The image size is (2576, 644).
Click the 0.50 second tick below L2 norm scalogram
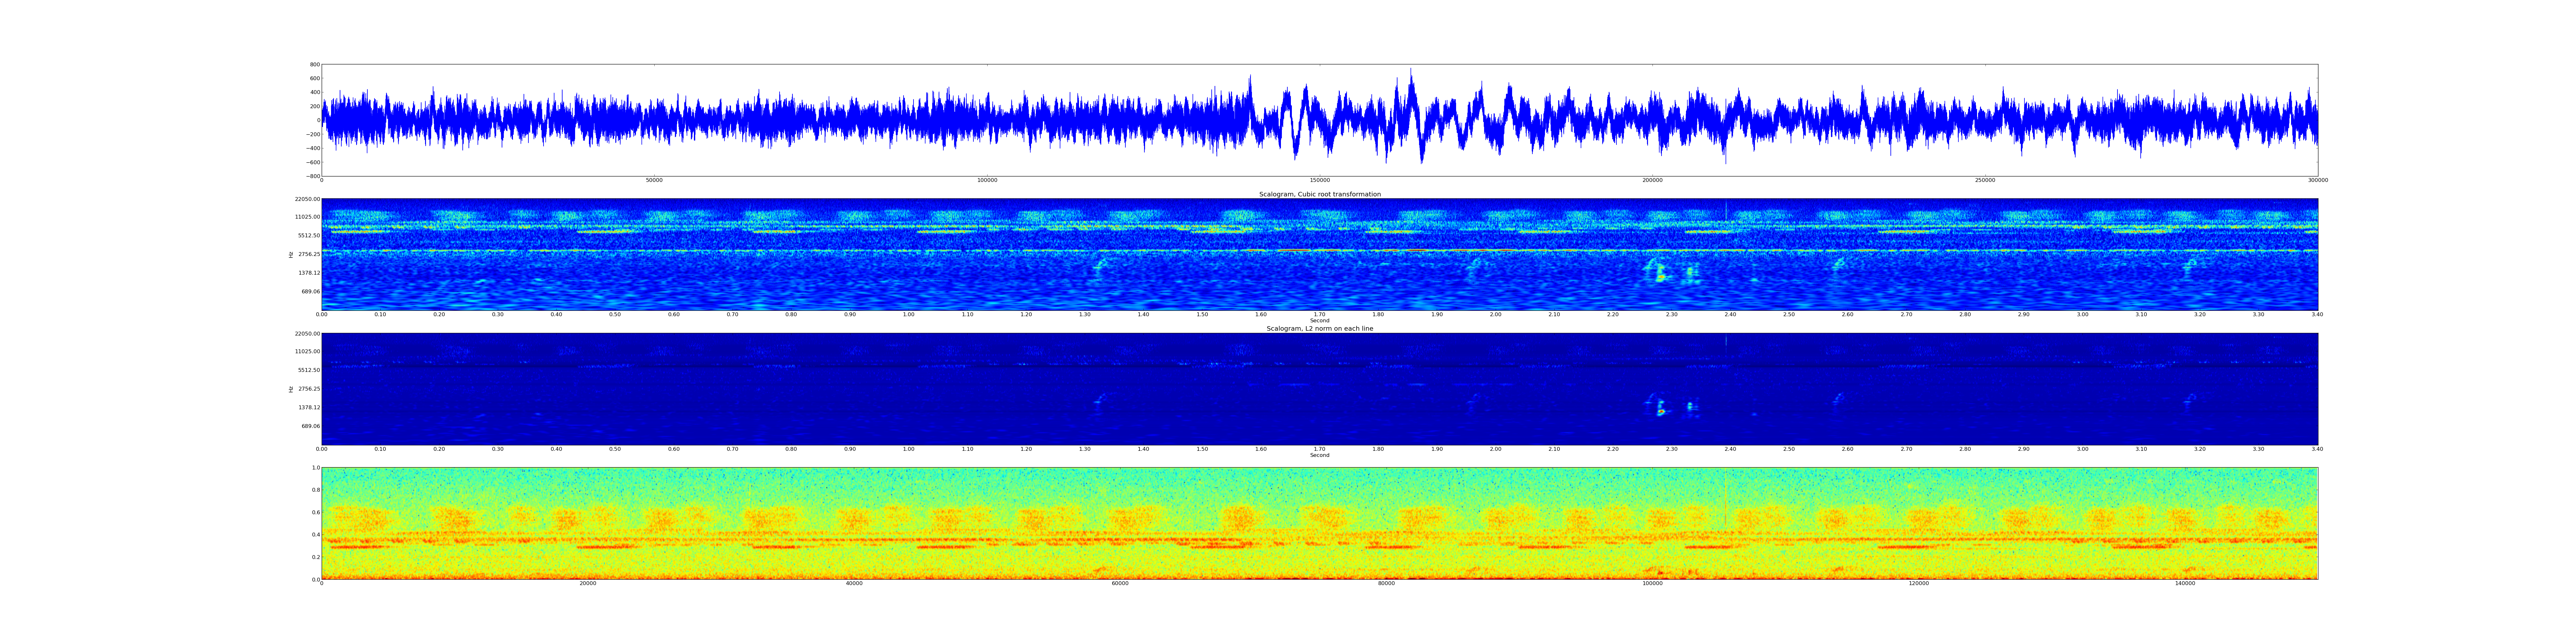click(x=615, y=449)
